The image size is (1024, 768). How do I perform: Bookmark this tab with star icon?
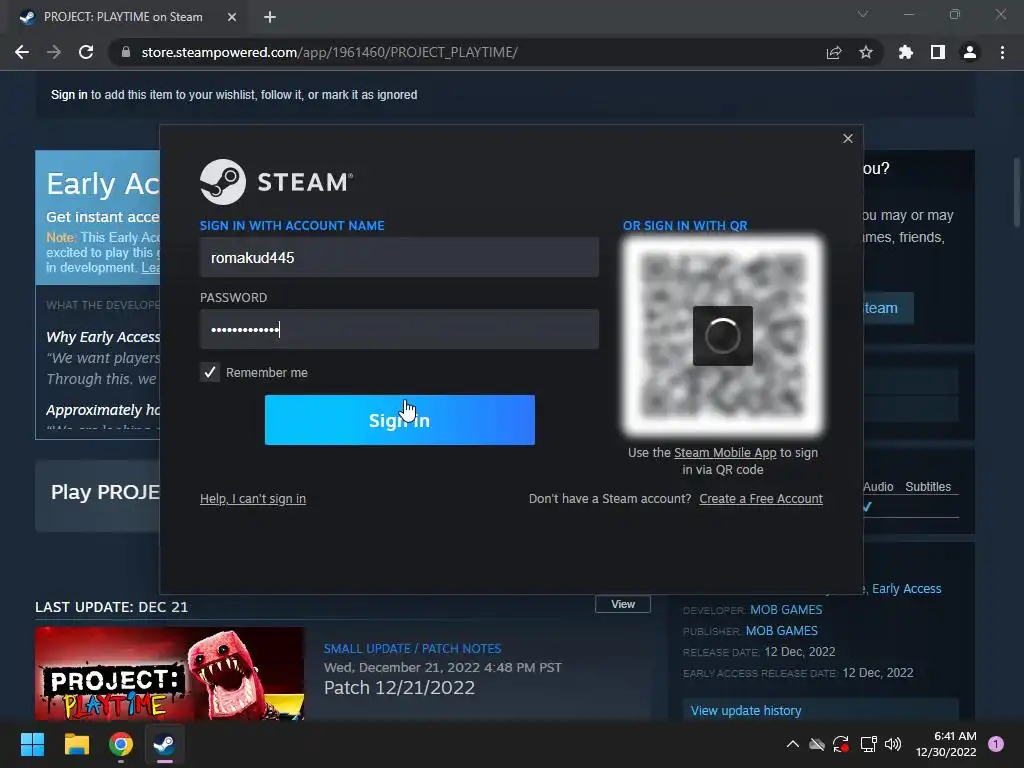tap(866, 52)
